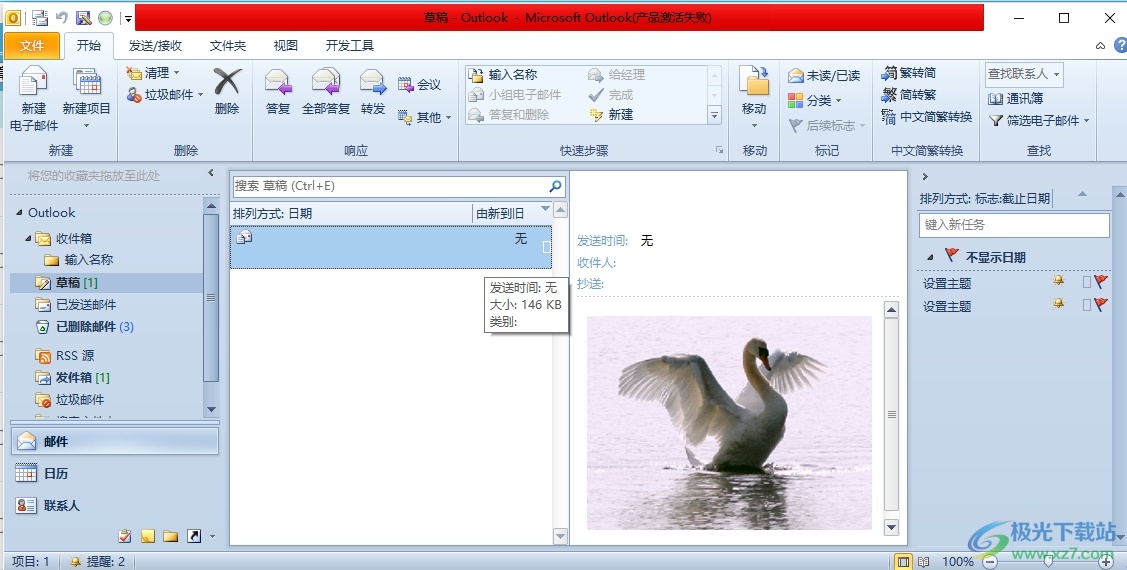Click the Help question mark icon
This screenshot has height=570, width=1127.
point(1120,45)
